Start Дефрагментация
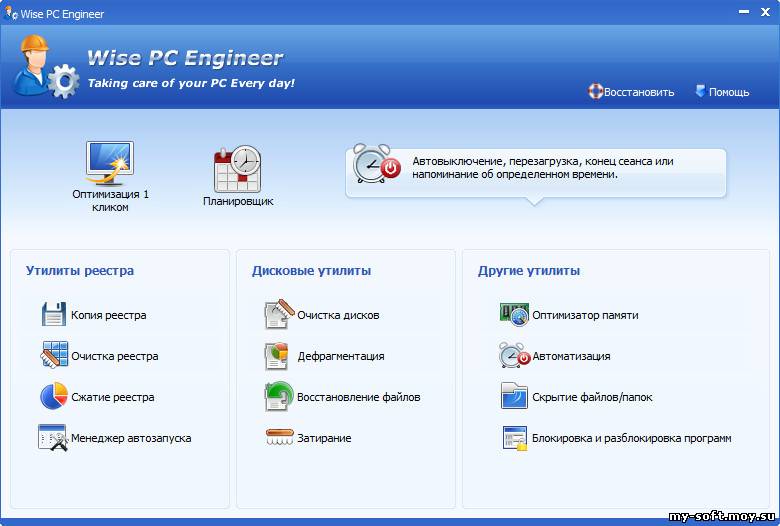Viewport: 780px width, 526px height. (x=341, y=356)
